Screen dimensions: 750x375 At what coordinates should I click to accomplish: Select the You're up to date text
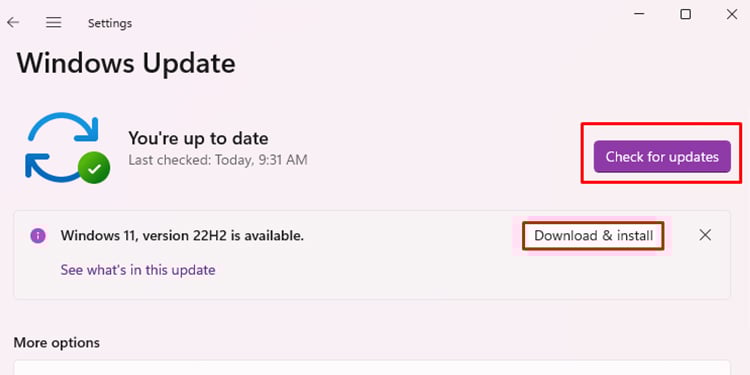click(x=198, y=138)
